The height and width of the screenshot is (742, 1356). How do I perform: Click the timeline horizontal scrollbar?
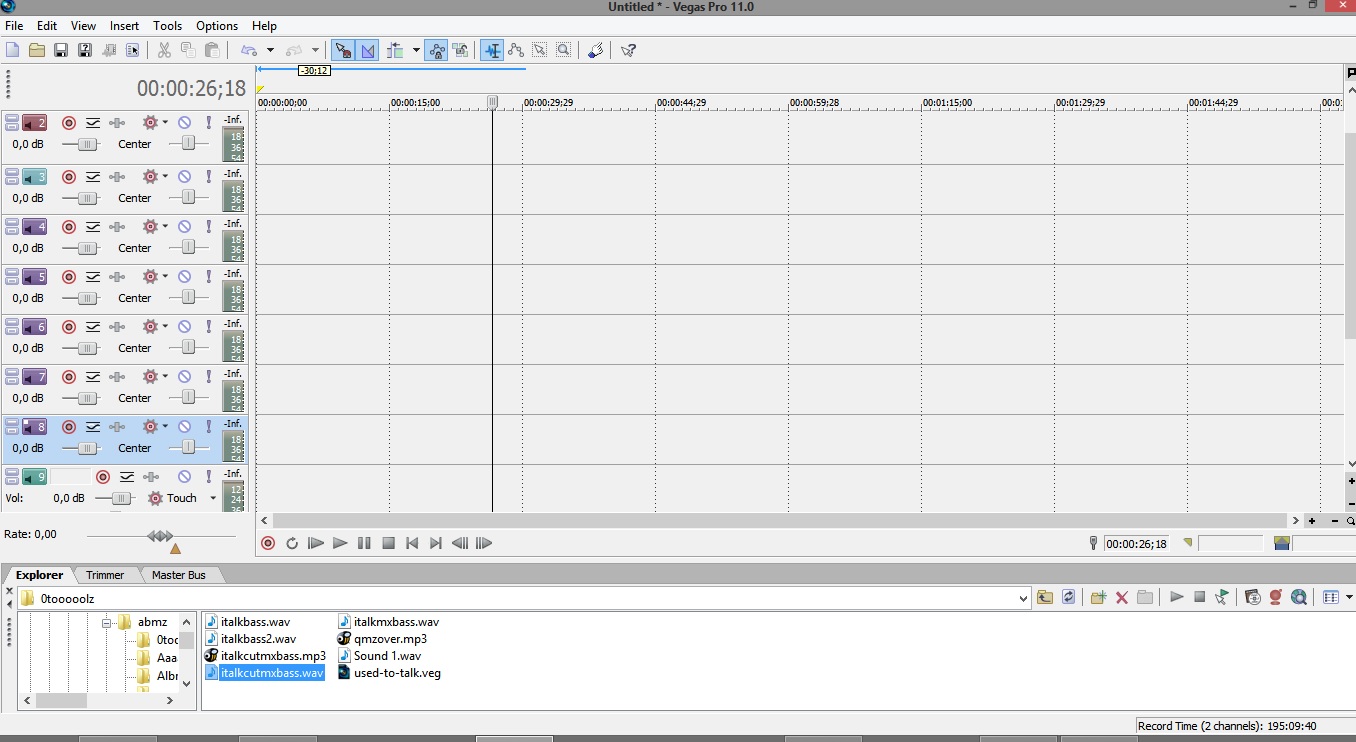coord(779,521)
